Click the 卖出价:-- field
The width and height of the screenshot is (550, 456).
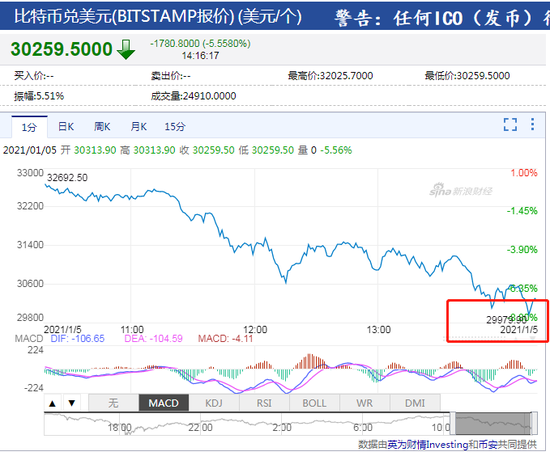point(170,75)
